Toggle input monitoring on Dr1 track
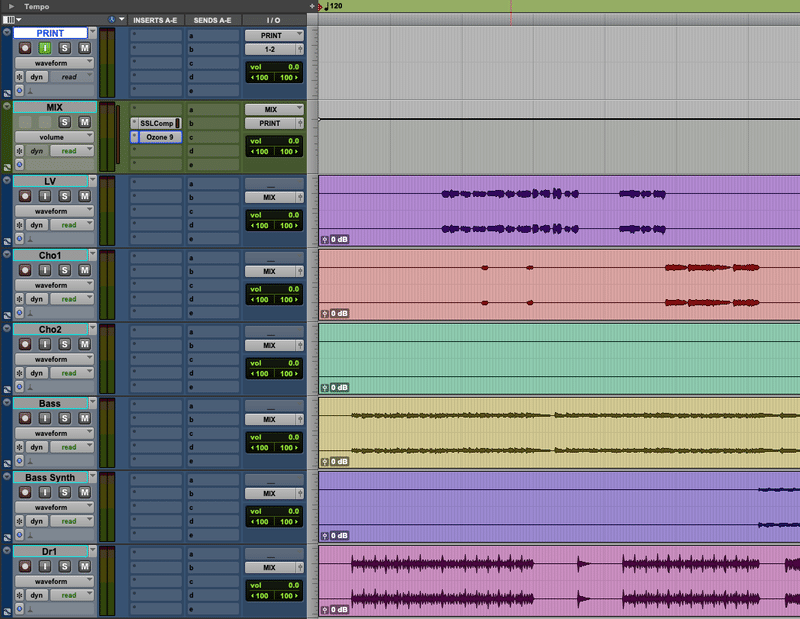This screenshot has height=619, width=800. [45, 566]
